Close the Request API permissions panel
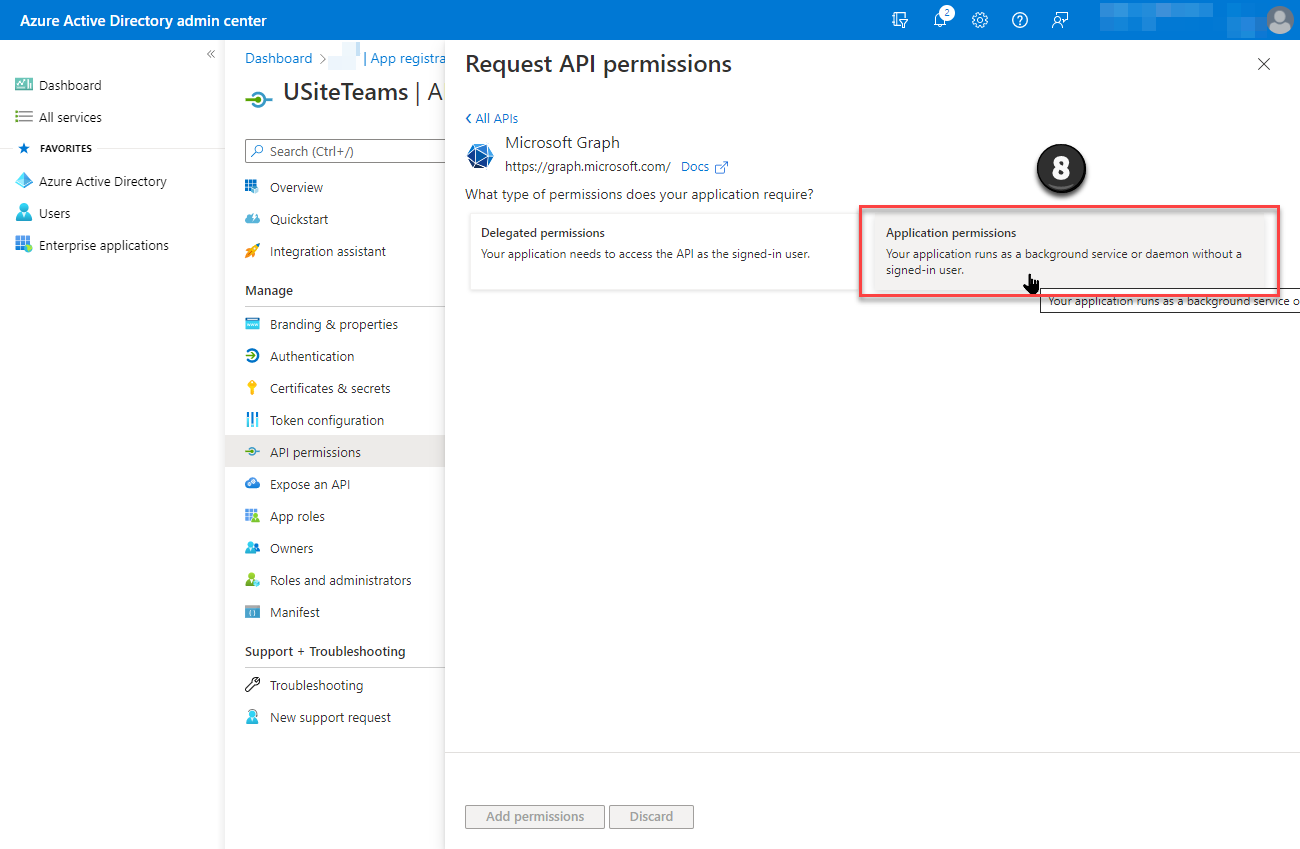The image size is (1300, 849). click(1264, 64)
